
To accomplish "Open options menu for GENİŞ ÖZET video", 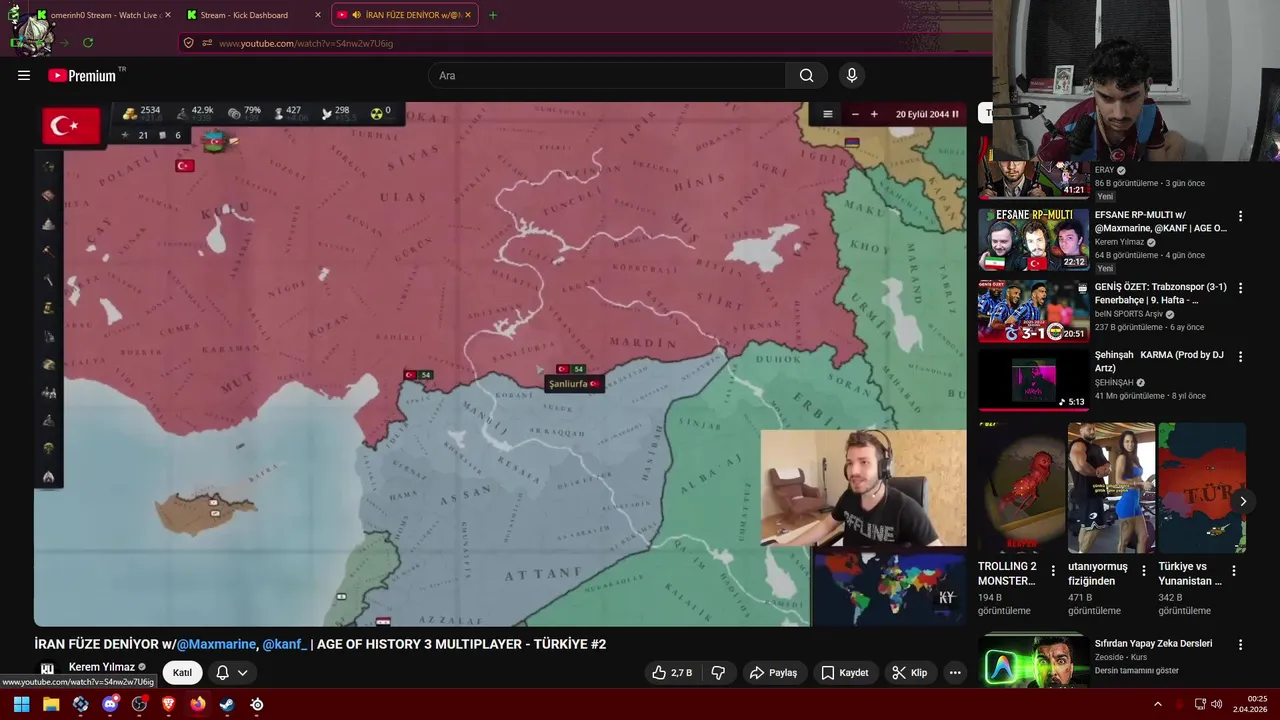I will [1240, 288].
